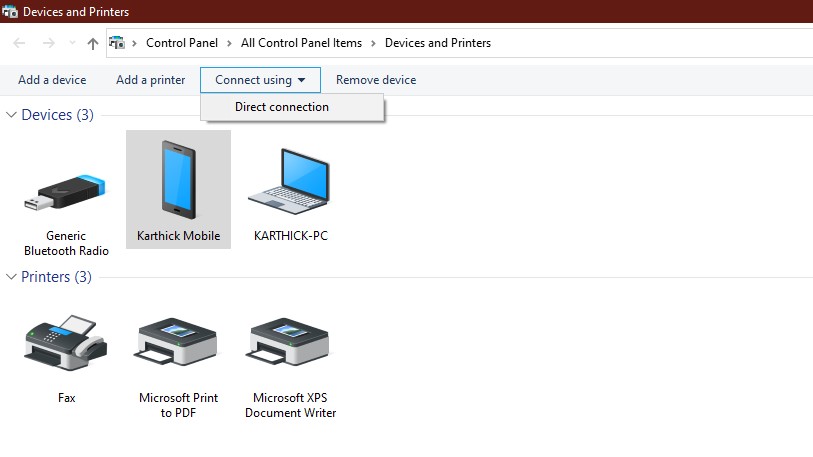Image resolution: width=813 pixels, height=457 pixels.
Task: Click the Forward navigation arrow
Action: [49, 43]
